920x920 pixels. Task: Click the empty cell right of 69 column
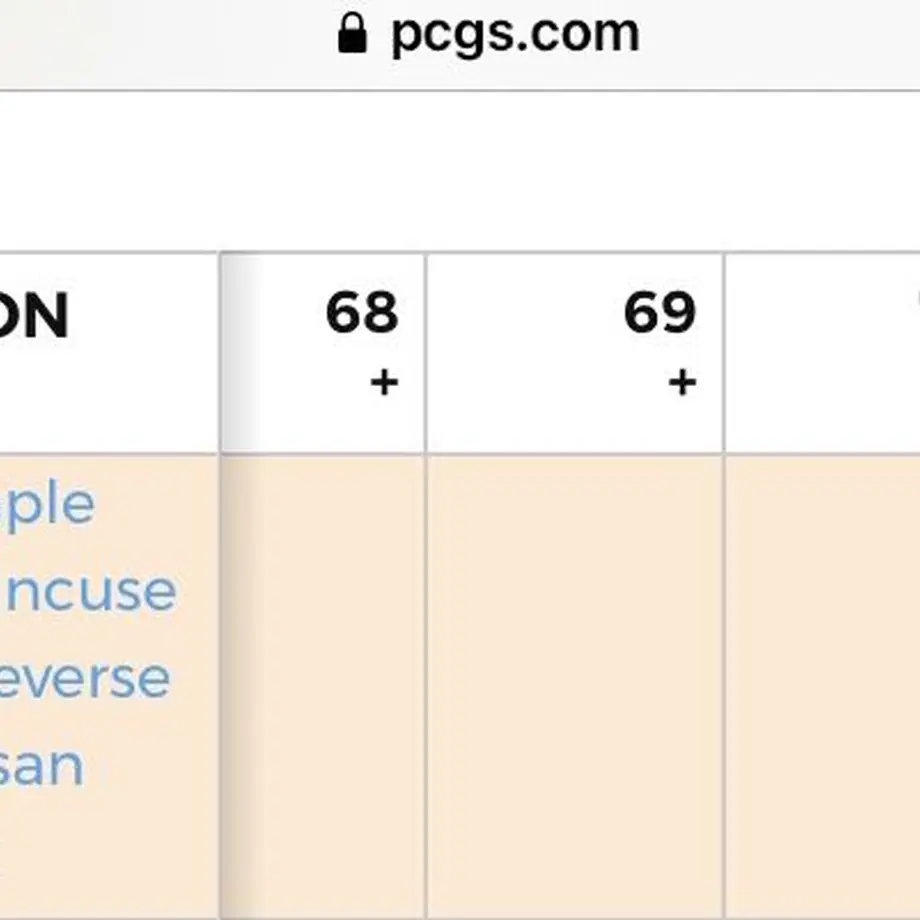tap(823, 688)
